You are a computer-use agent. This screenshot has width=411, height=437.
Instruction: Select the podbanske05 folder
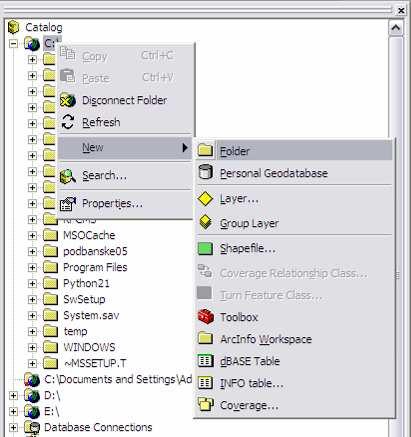(95, 251)
